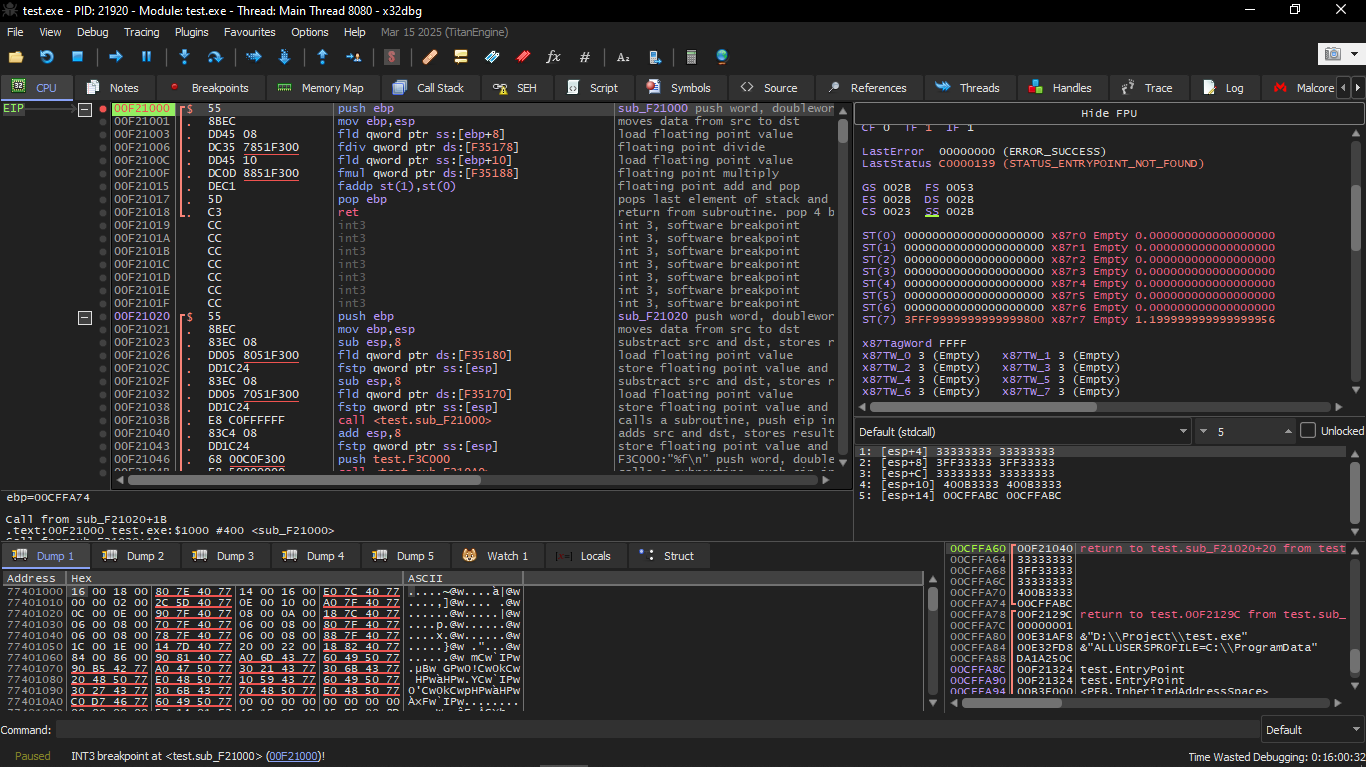This screenshot has height=767, width=1366.
Task: Click into the Command input field
Action: coord(650,730)
